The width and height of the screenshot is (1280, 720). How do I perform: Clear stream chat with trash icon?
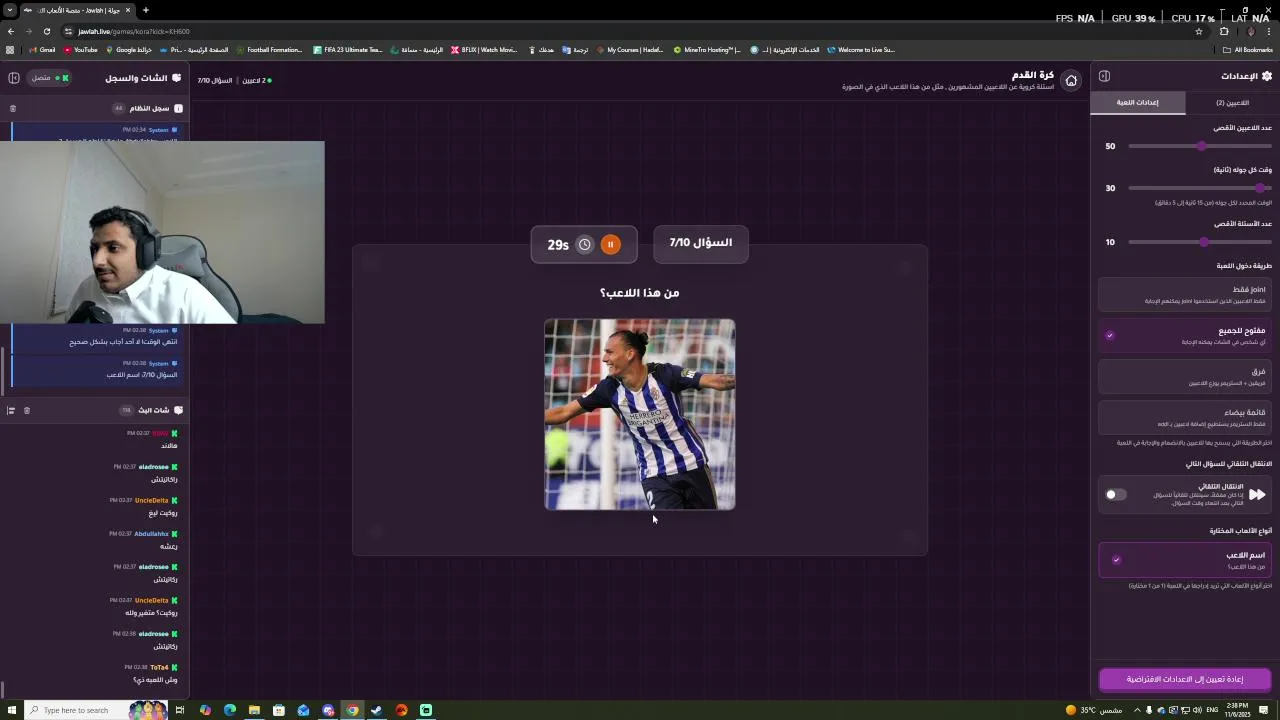click(27, 410)
